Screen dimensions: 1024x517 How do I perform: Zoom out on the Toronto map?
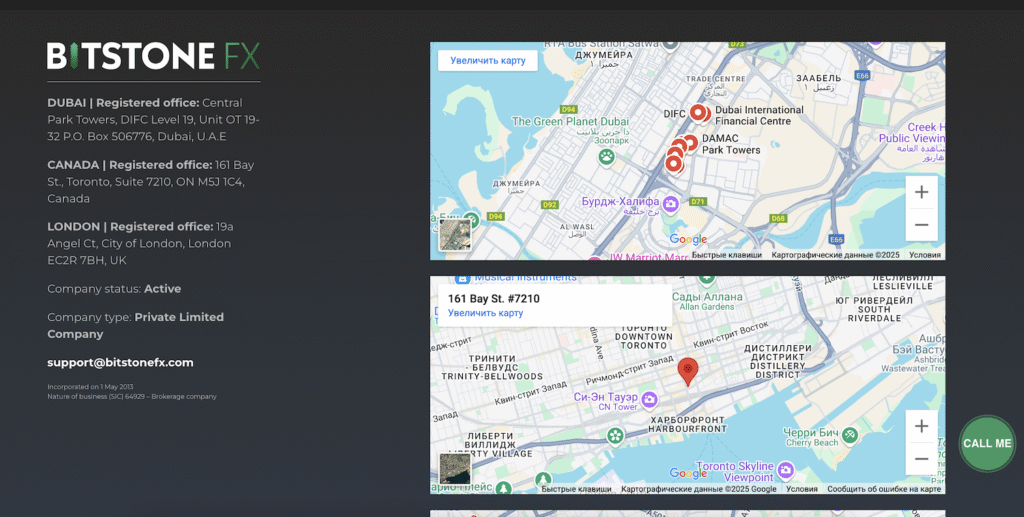921,458
